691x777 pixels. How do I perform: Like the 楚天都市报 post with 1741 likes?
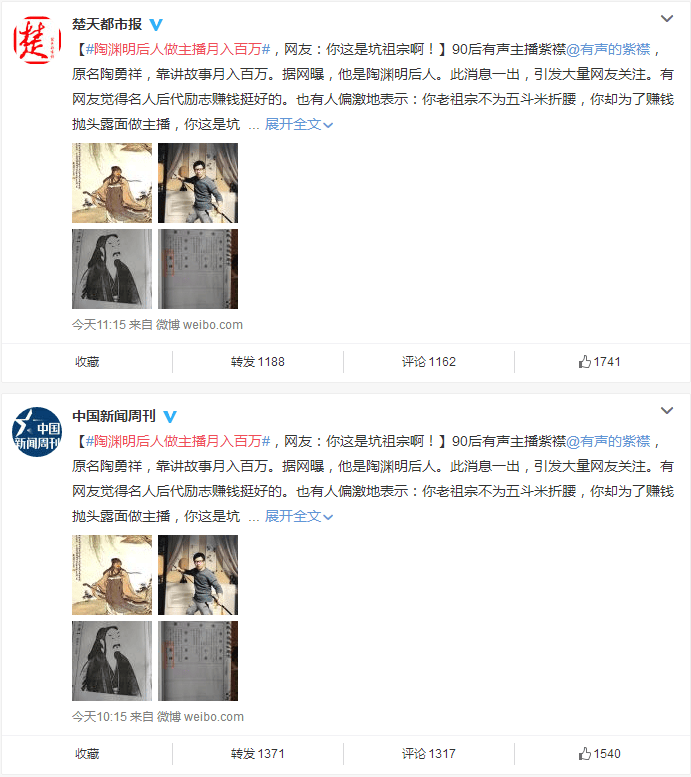599,362
